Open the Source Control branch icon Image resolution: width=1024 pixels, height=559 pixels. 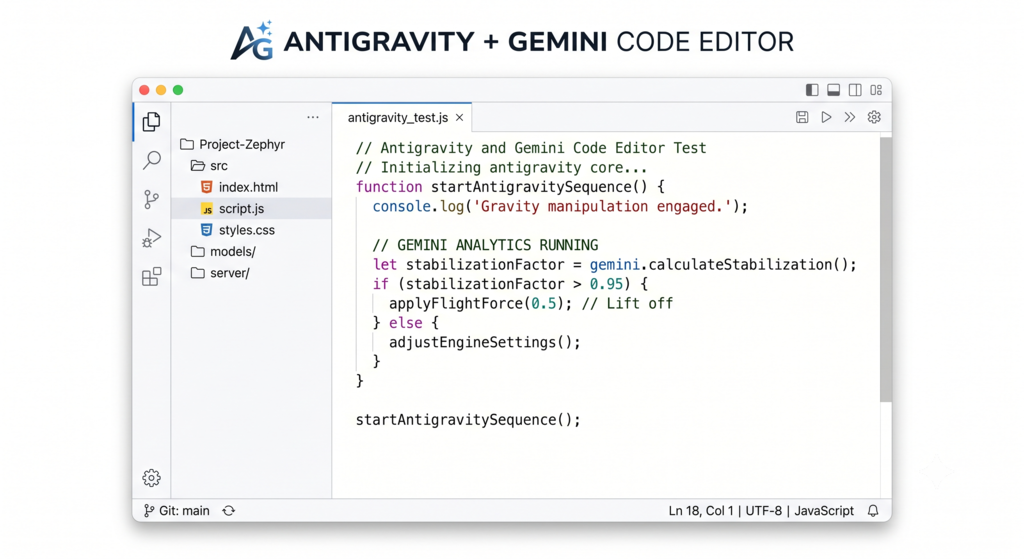tap(151, 199)
